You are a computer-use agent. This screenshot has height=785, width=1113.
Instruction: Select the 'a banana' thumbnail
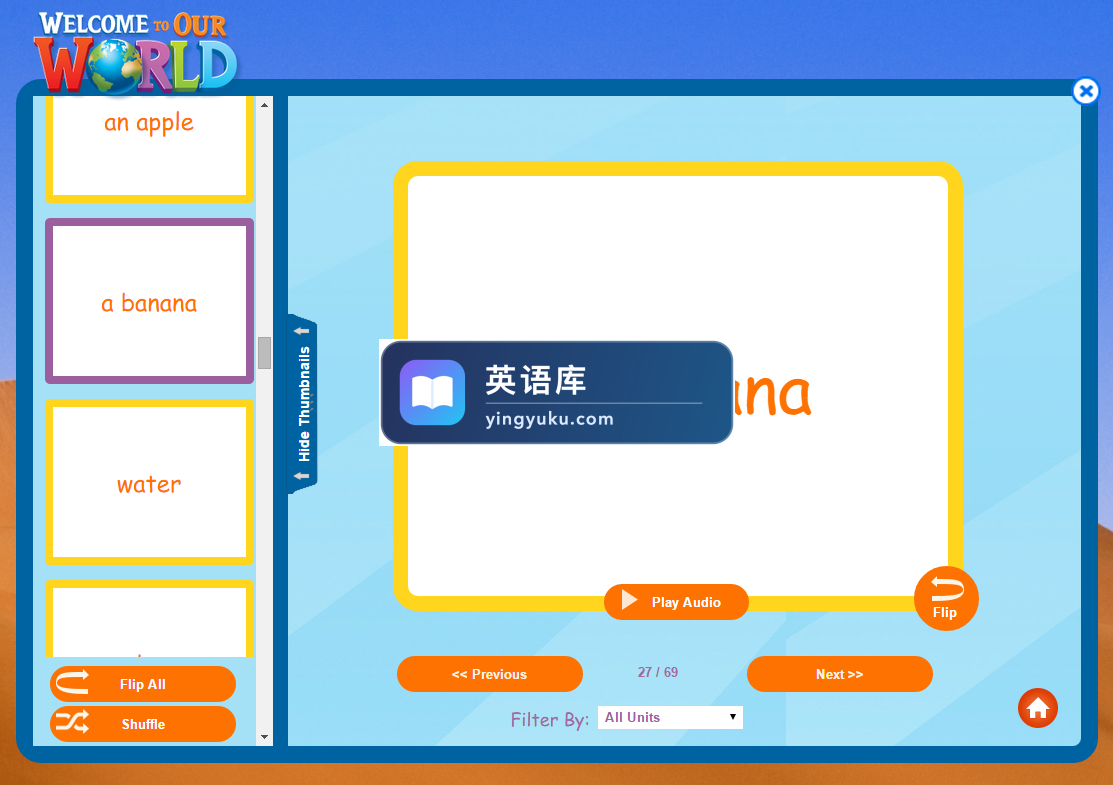click(x=150, y=301)
